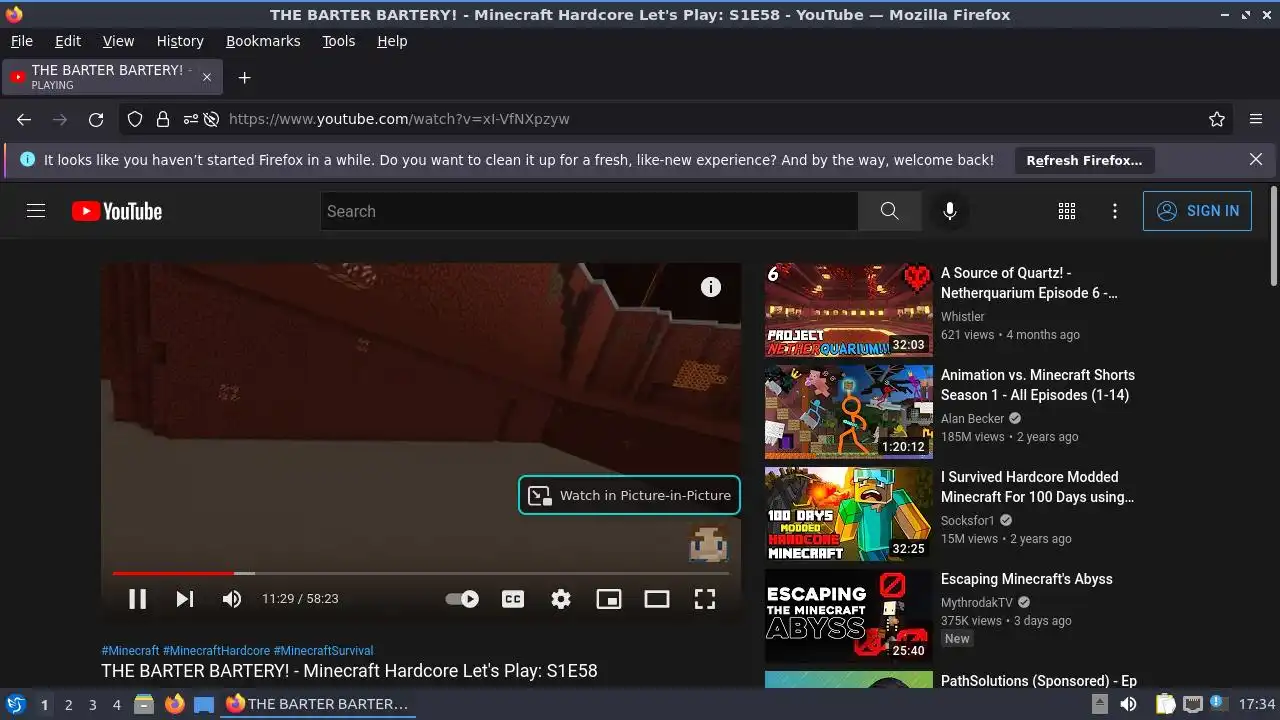This screenshot has height=720, width=1280.
Task: Click the SIGN IN button
Action: (x=1197, y=211)
